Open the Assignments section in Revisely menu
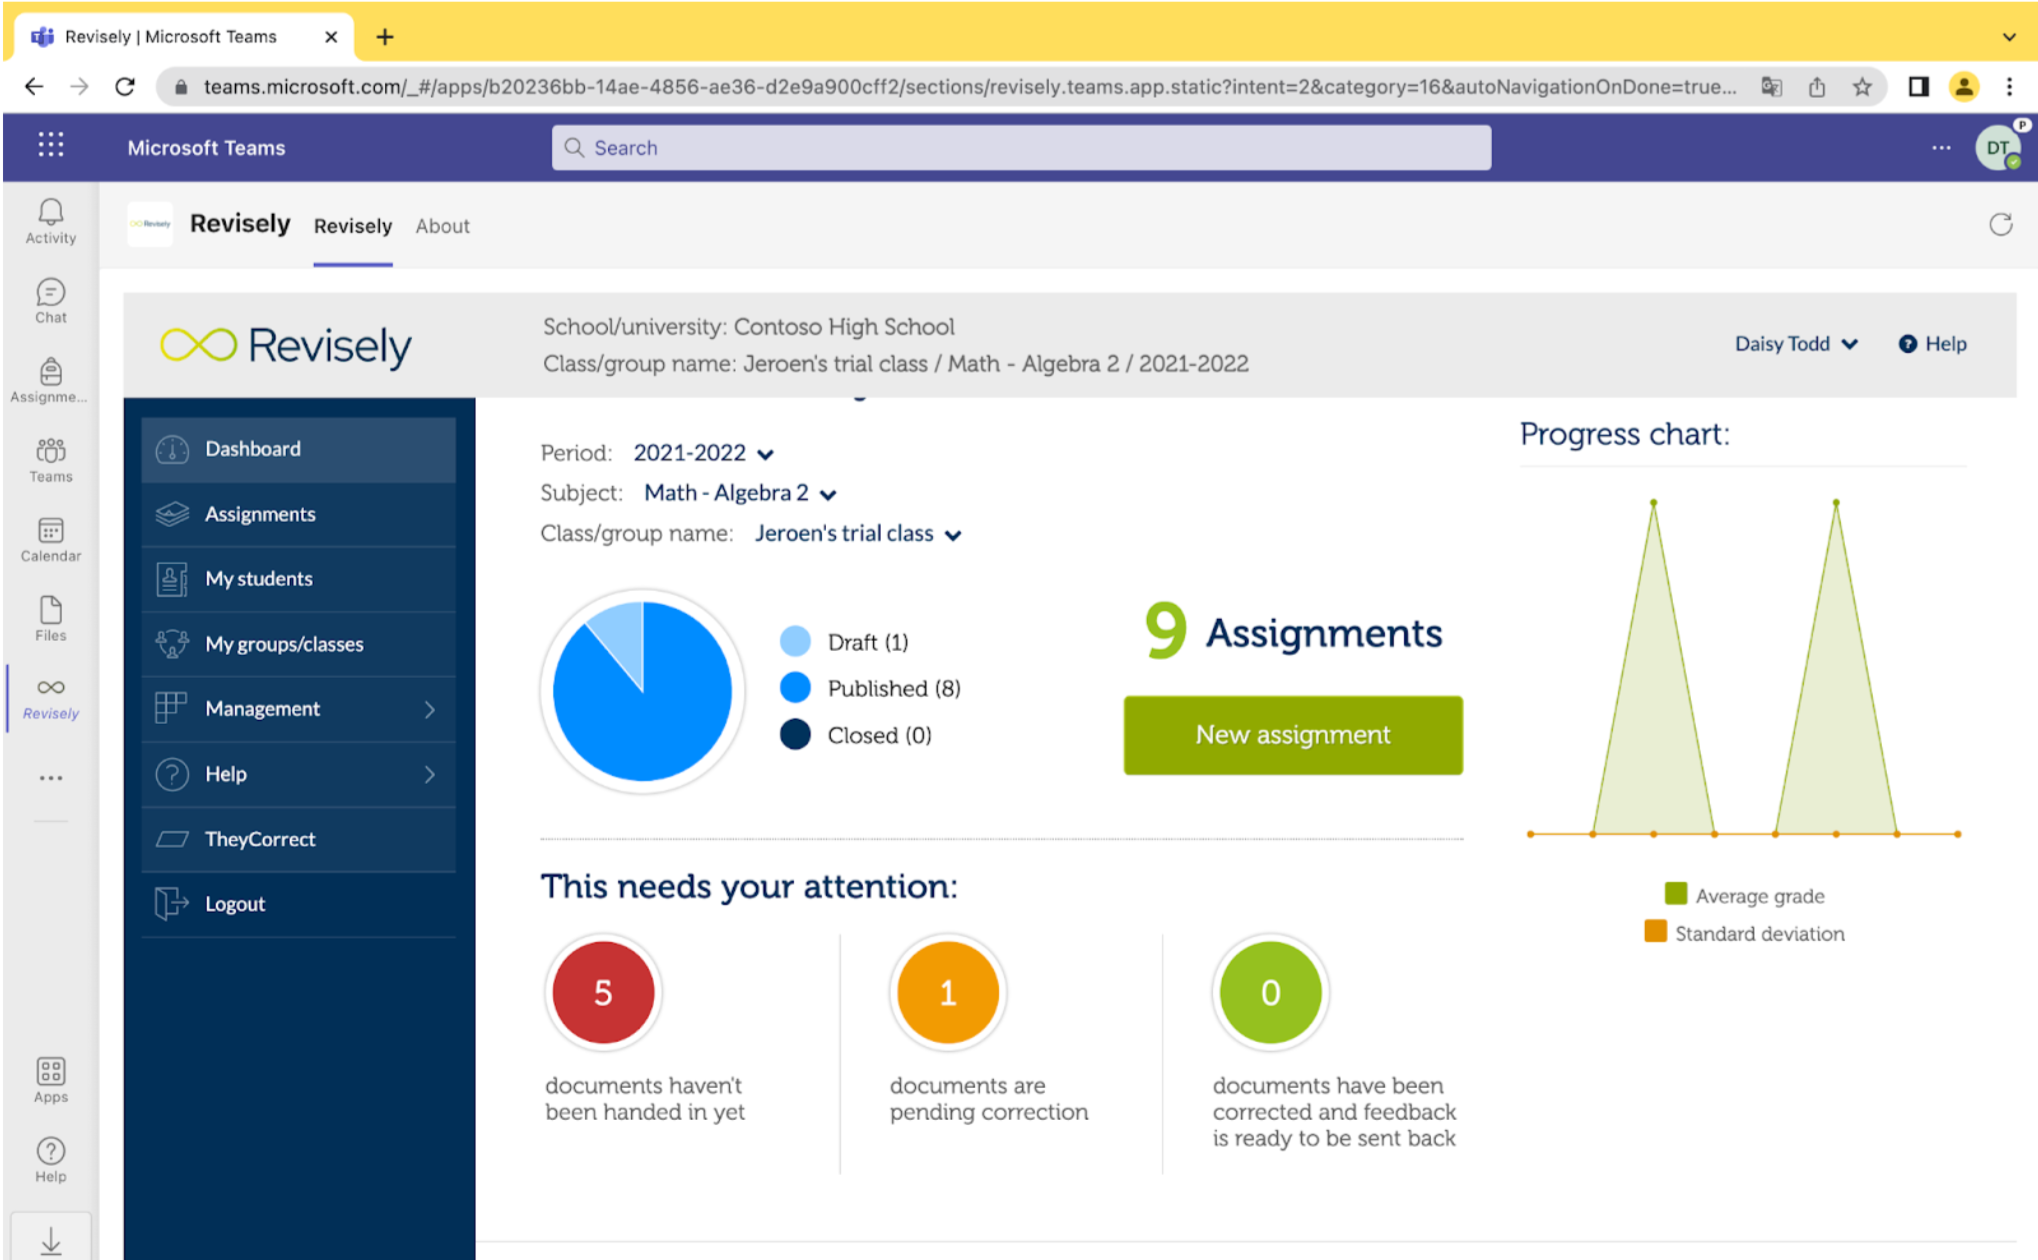Viewport: 2038px width, 1260px height. pyautogui.click(x=259, y=513)
